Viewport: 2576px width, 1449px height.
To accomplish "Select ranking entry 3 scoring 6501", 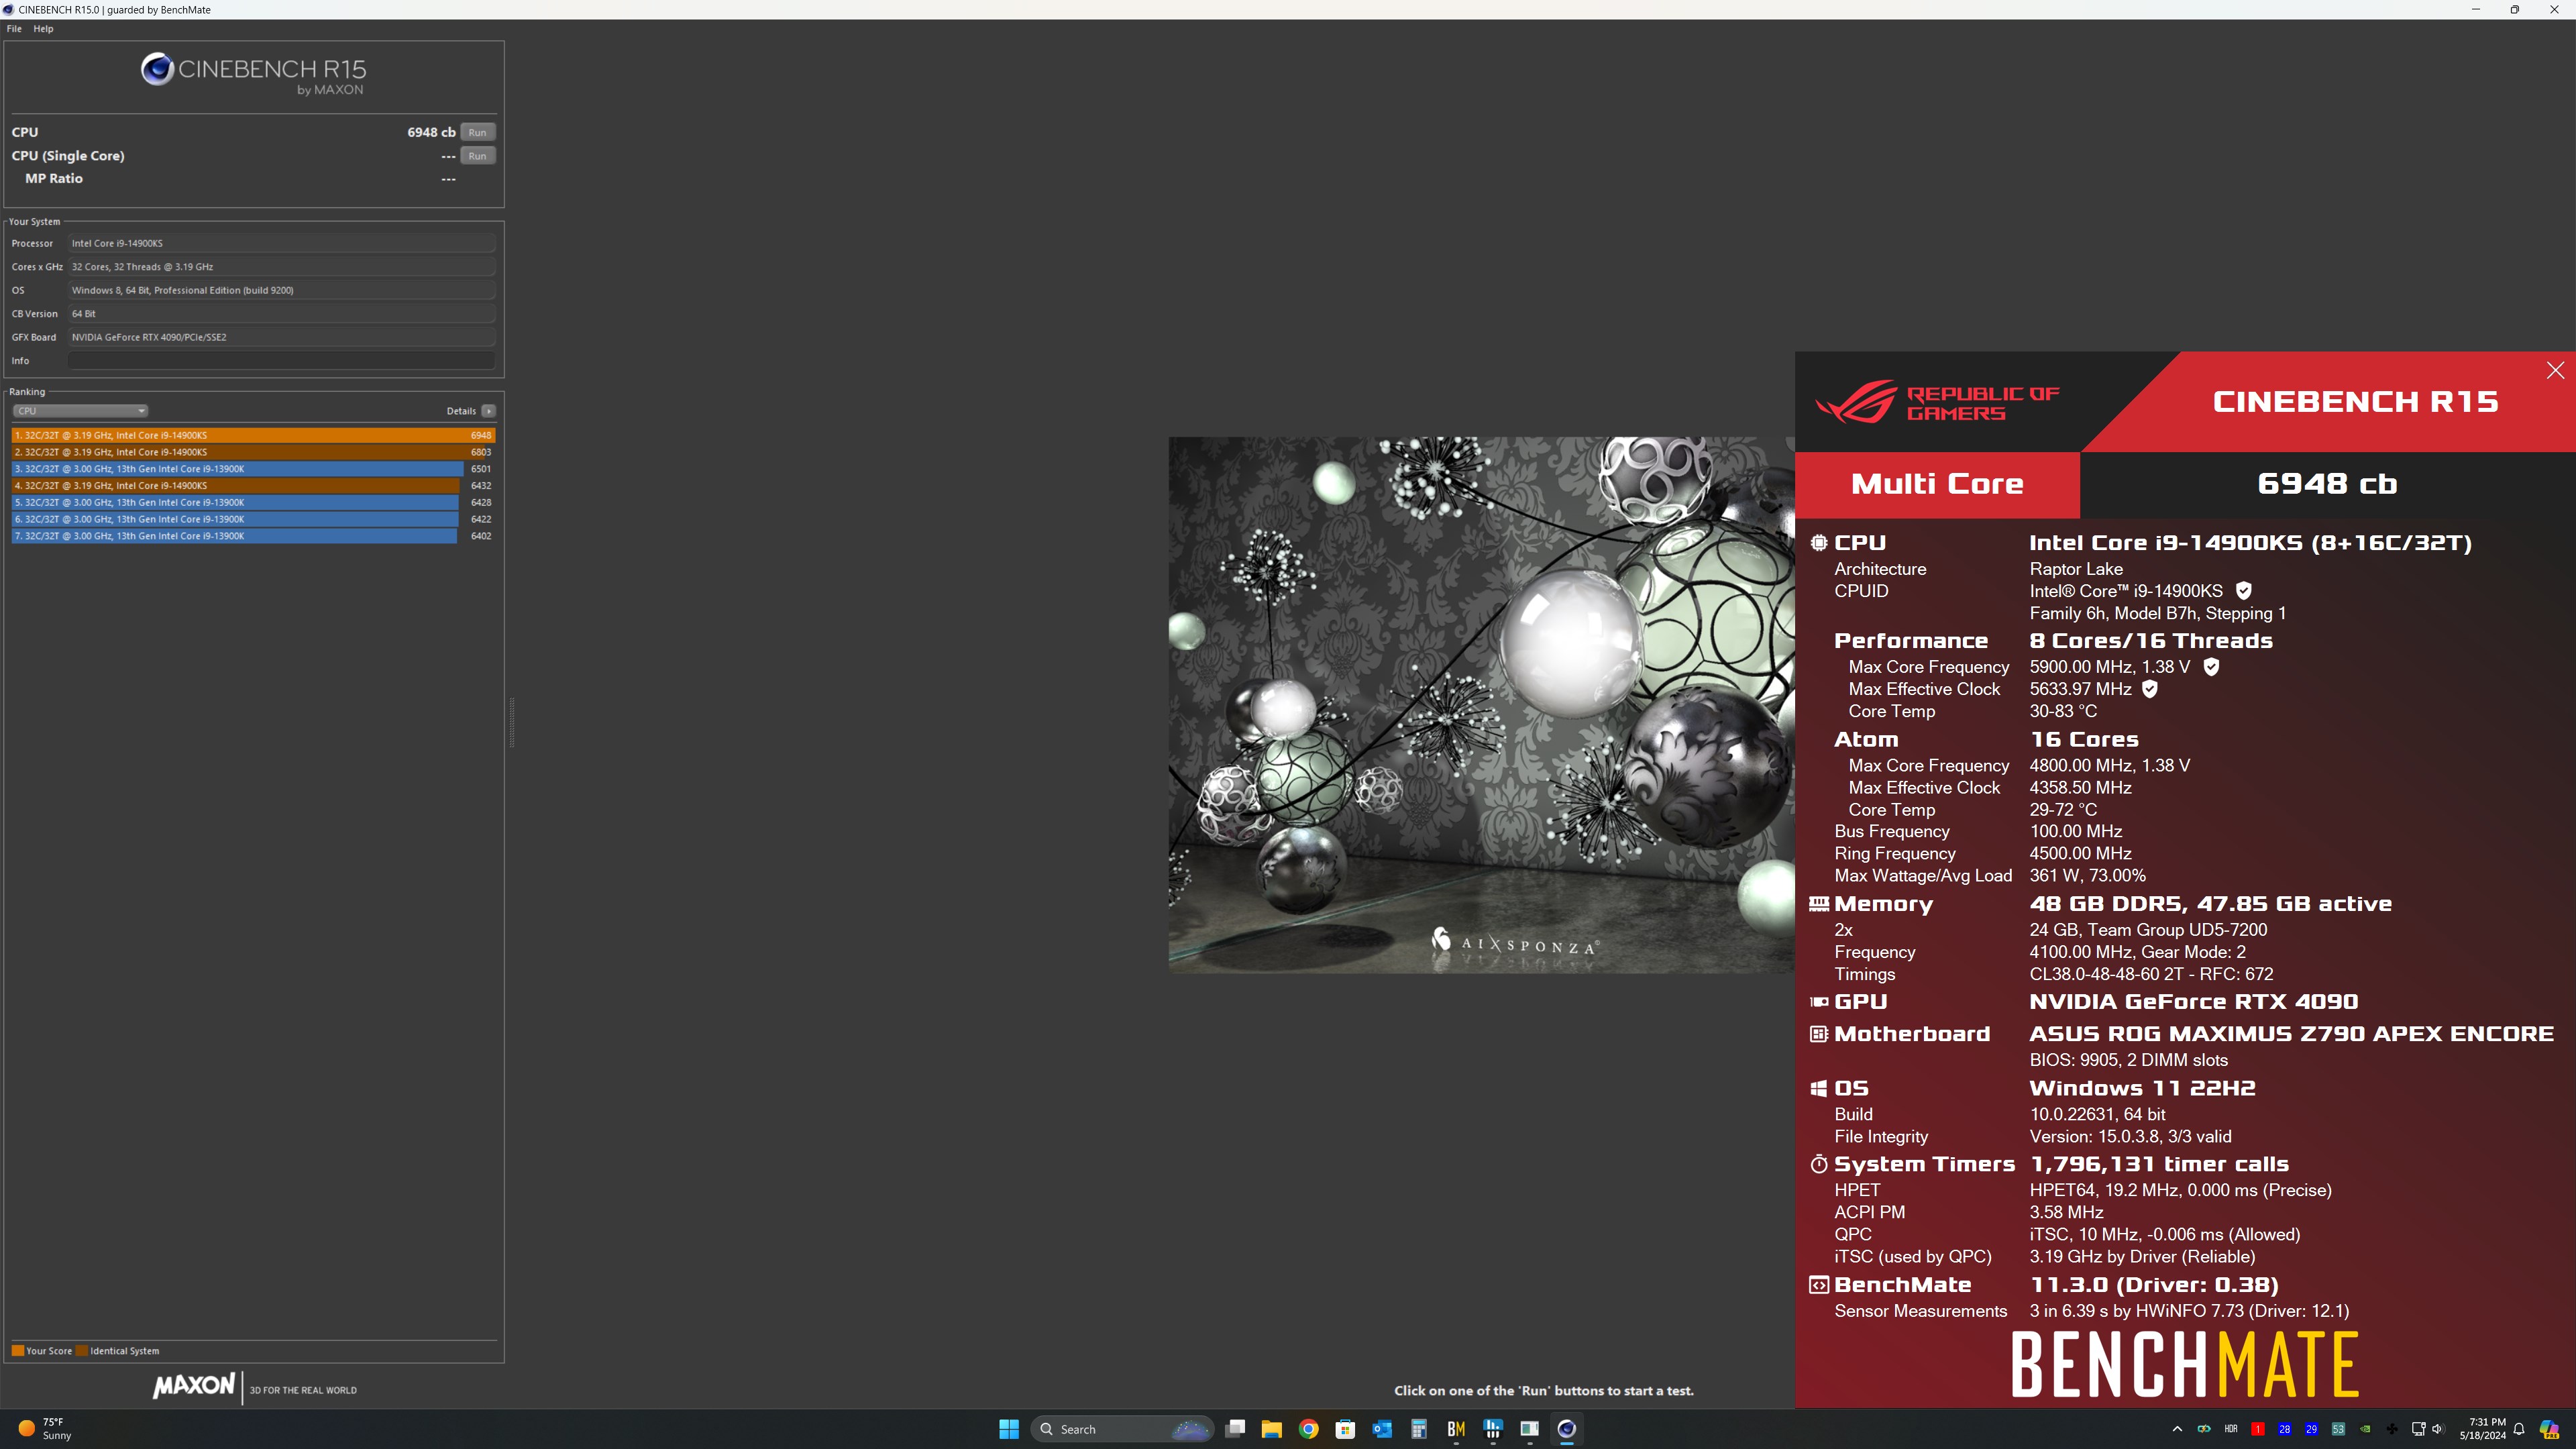I will point(253,469).
